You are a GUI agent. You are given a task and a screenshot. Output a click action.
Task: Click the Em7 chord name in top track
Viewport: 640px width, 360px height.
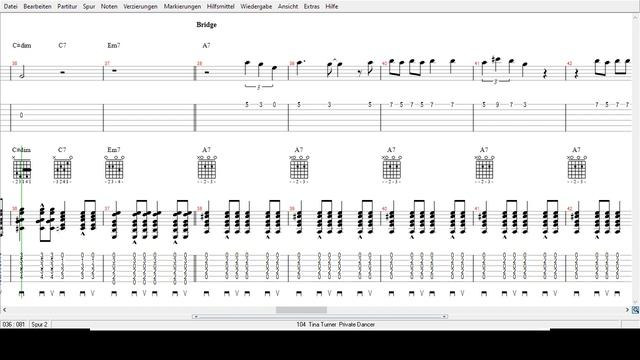click(x=114, y=45)
